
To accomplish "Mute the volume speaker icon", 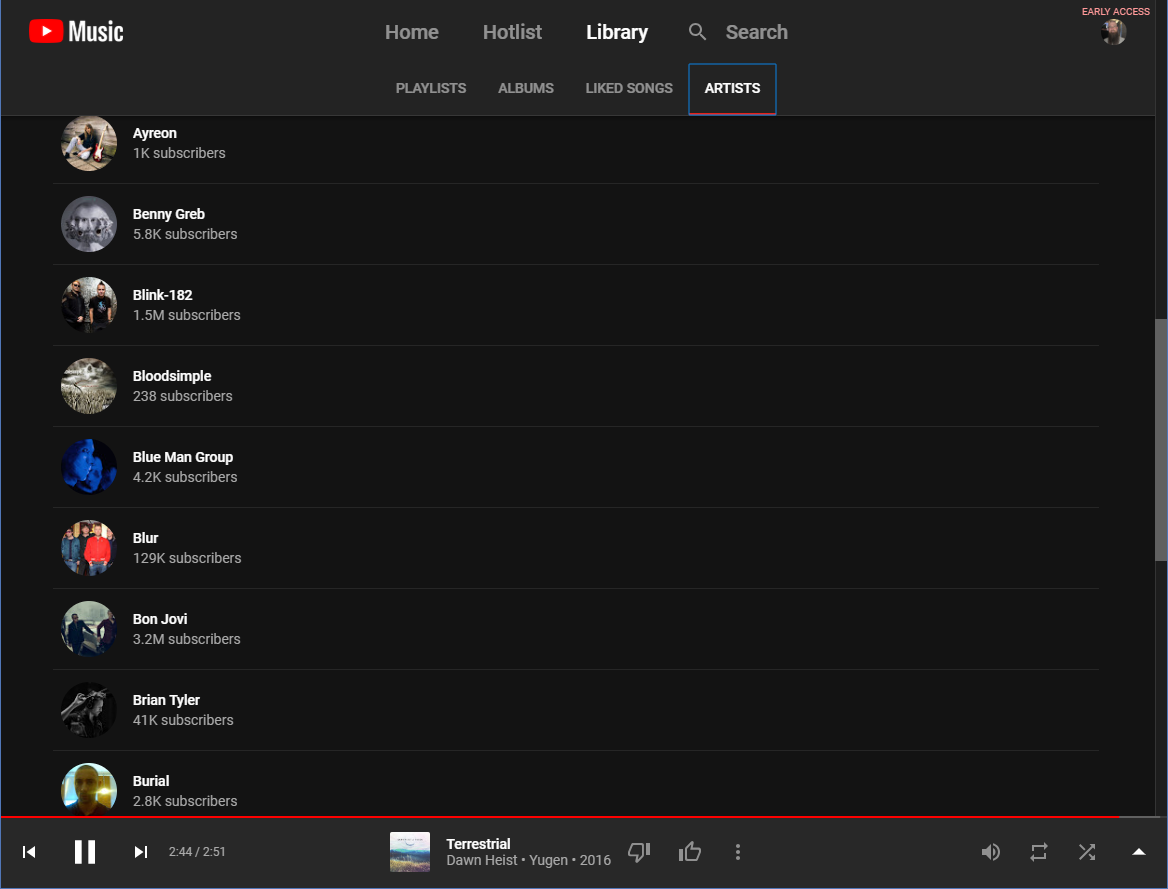I will 990,852.
